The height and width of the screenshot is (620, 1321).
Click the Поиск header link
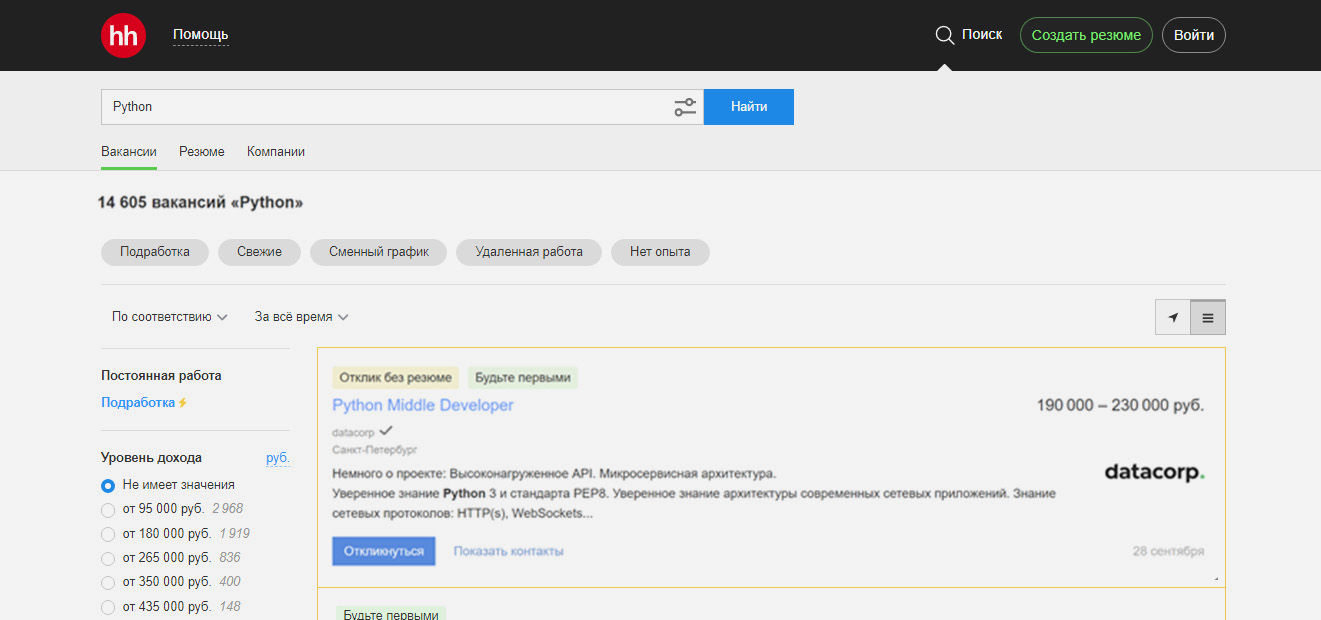coord(982,35)
